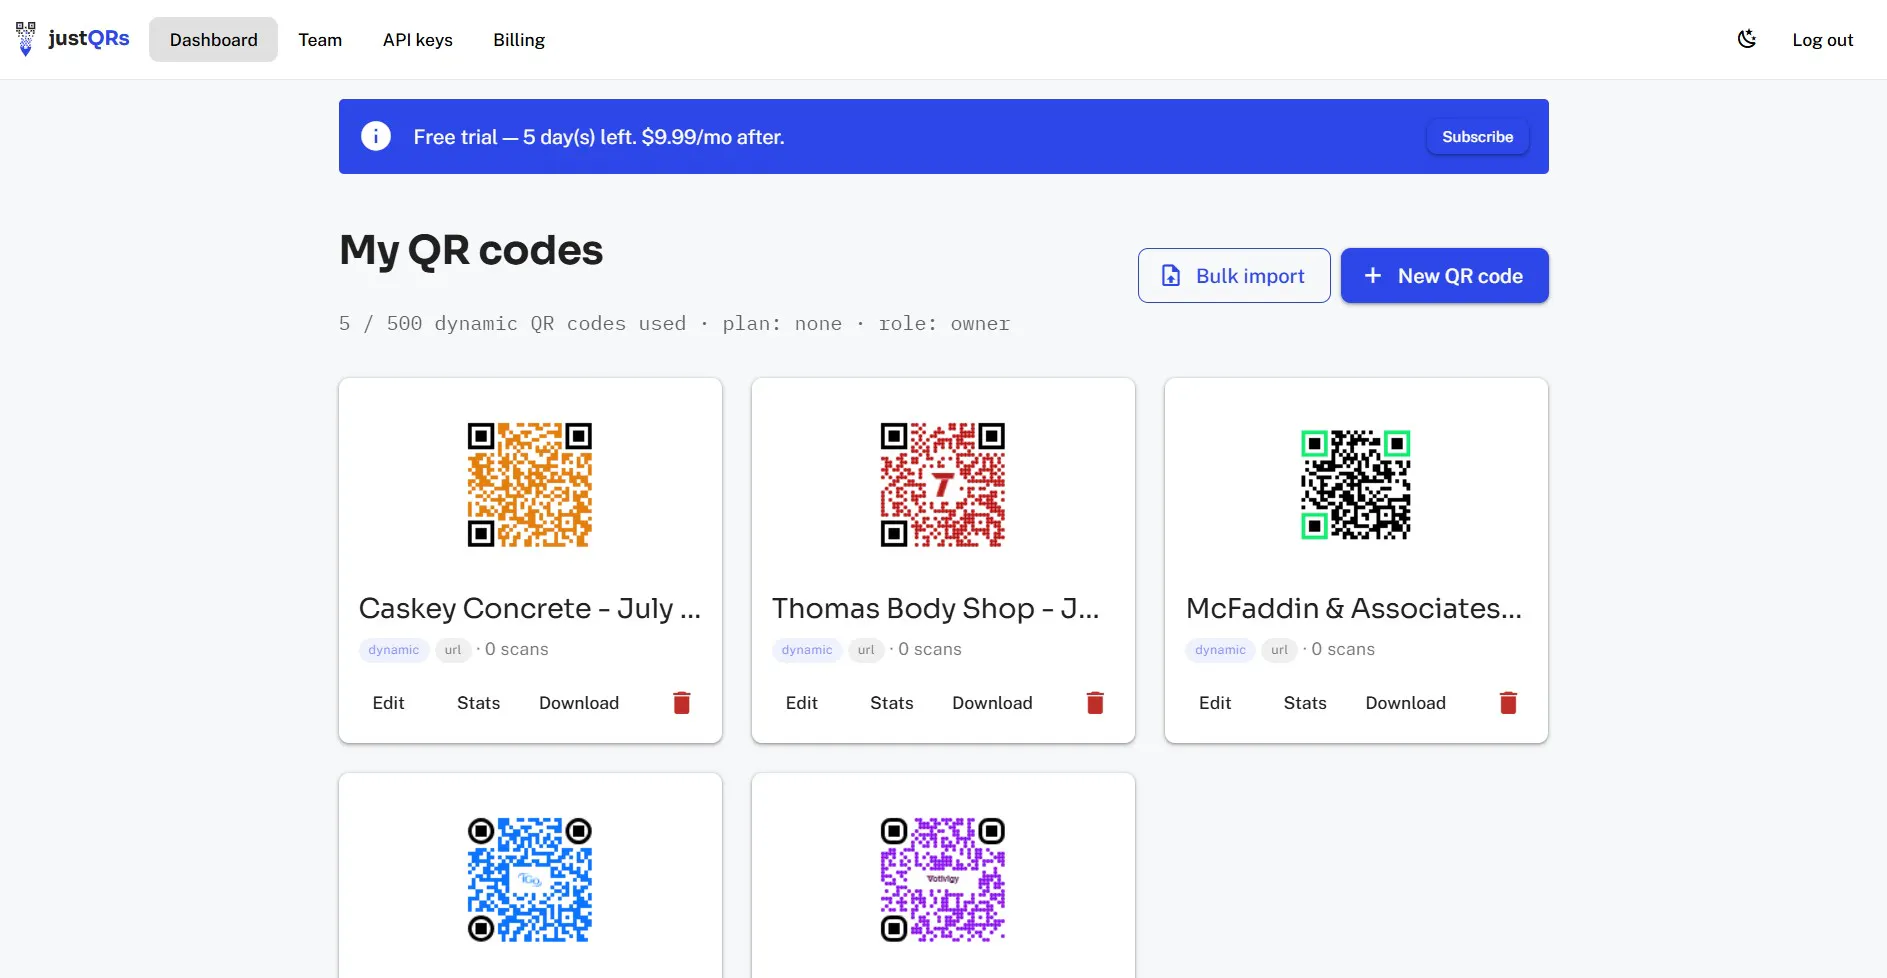Click the justQRs brand name

coord(89,38)
